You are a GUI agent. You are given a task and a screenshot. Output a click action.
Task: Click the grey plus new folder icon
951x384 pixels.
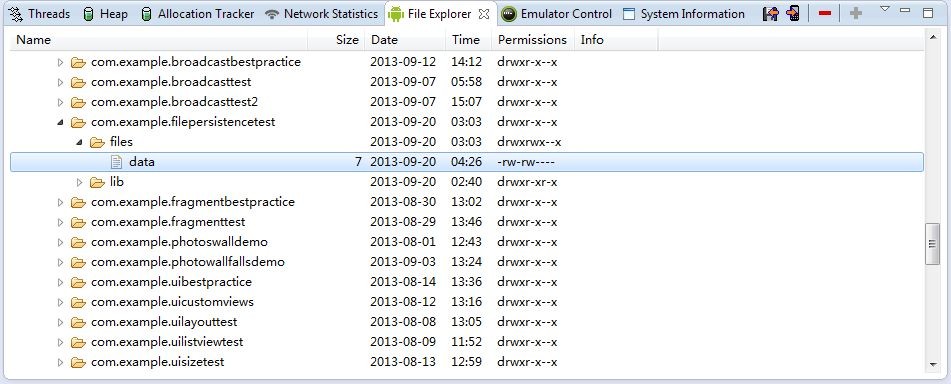click(856, 13)
